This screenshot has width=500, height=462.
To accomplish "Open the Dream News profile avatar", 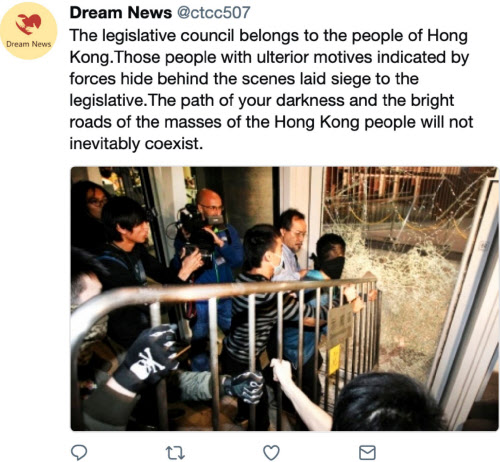I will pyautogui.click(x=29, y=31).
